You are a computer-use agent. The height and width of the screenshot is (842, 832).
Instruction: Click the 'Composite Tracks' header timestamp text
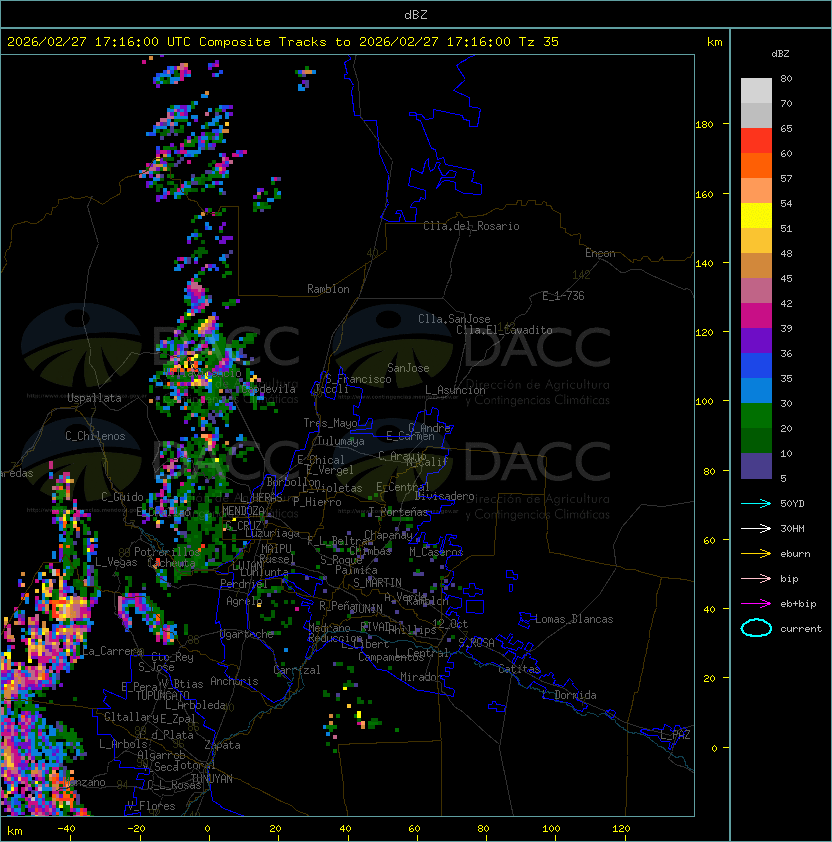click(x=283, y=41)
